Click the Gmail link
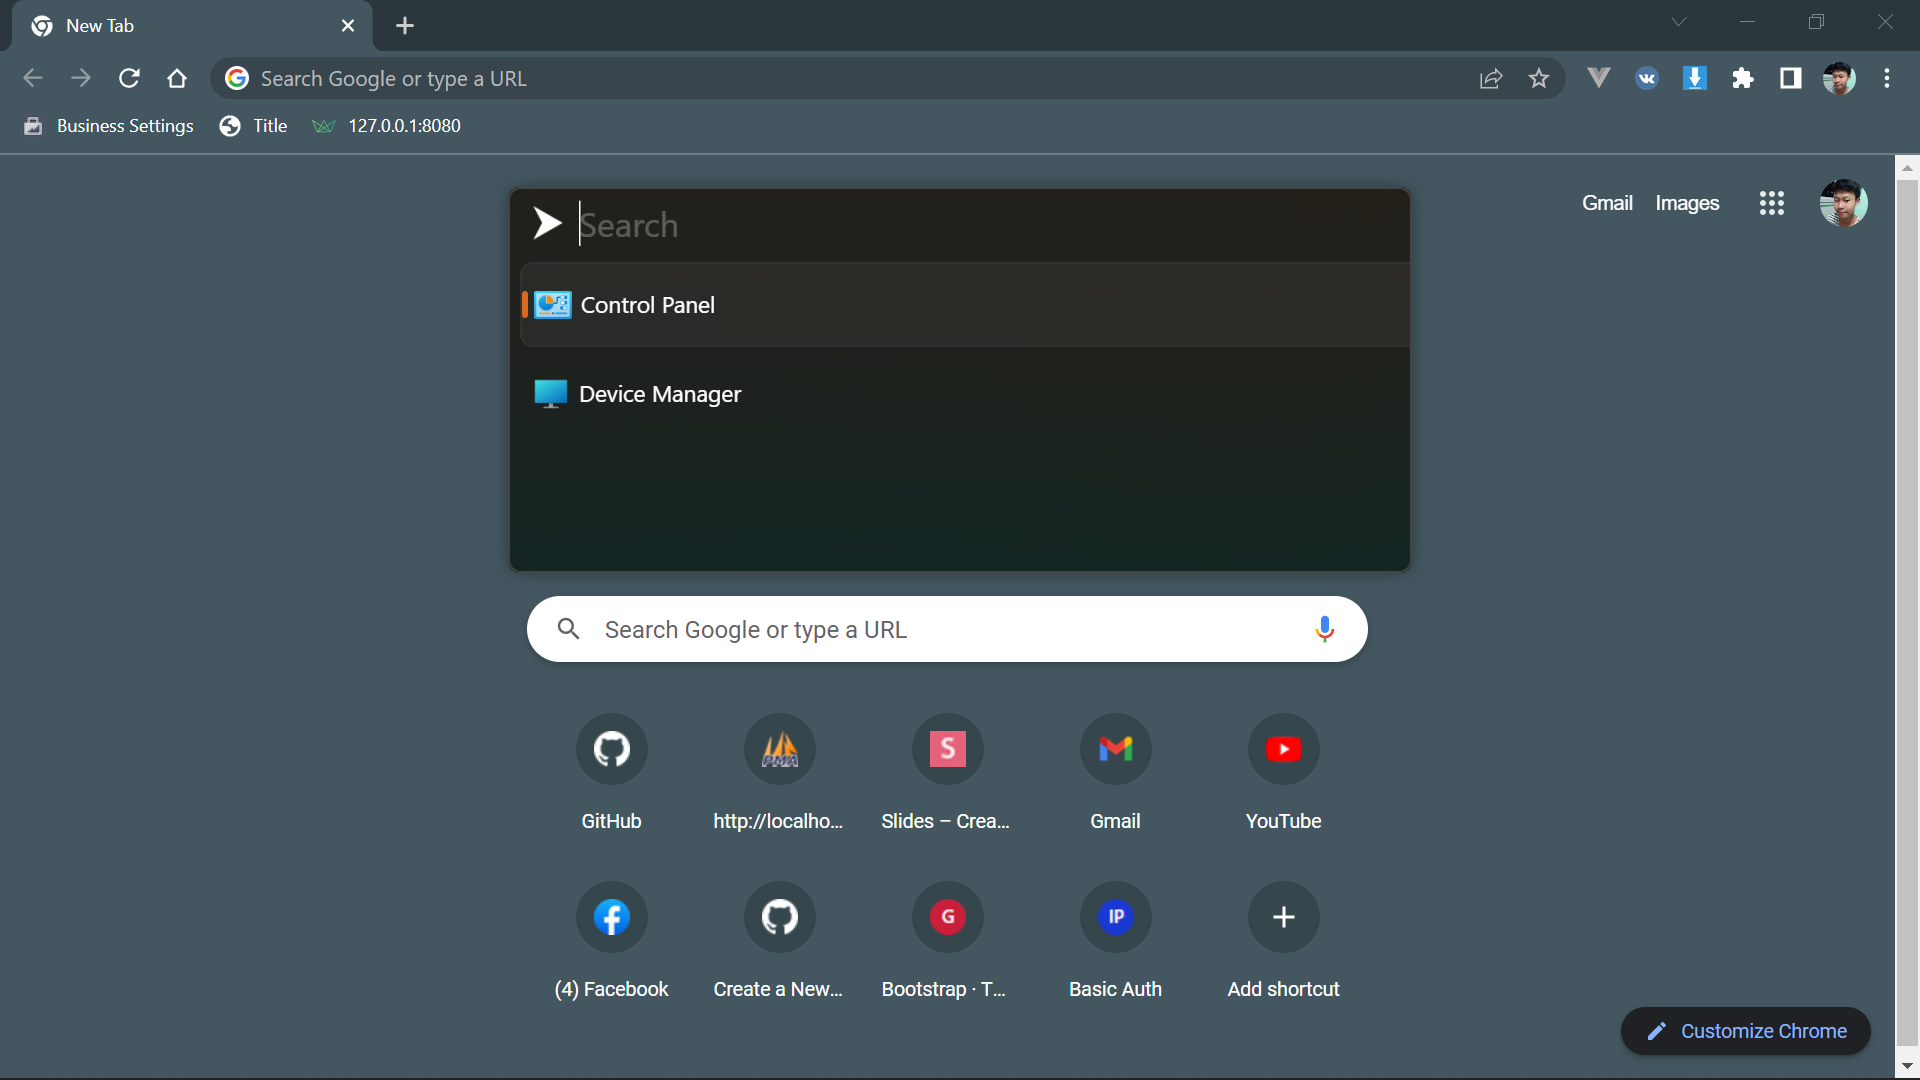1920x1080 pixels. tap(1606, 203)
